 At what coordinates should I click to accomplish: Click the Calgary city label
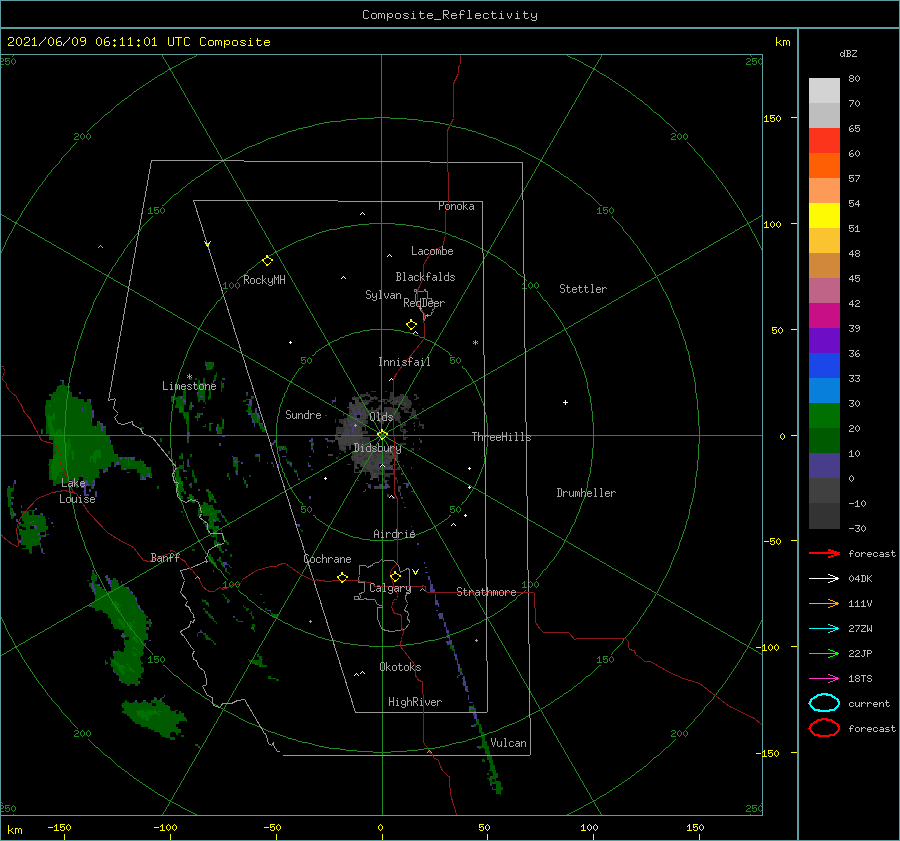(390, 588)
